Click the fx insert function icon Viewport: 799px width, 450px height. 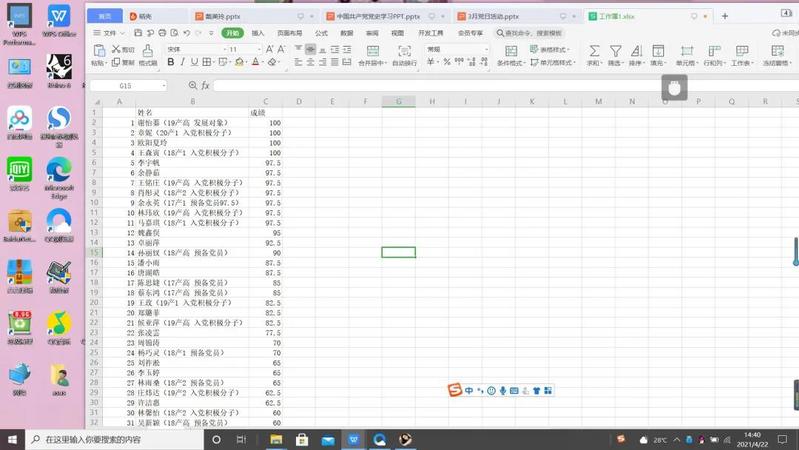click(x=205, y=86)
